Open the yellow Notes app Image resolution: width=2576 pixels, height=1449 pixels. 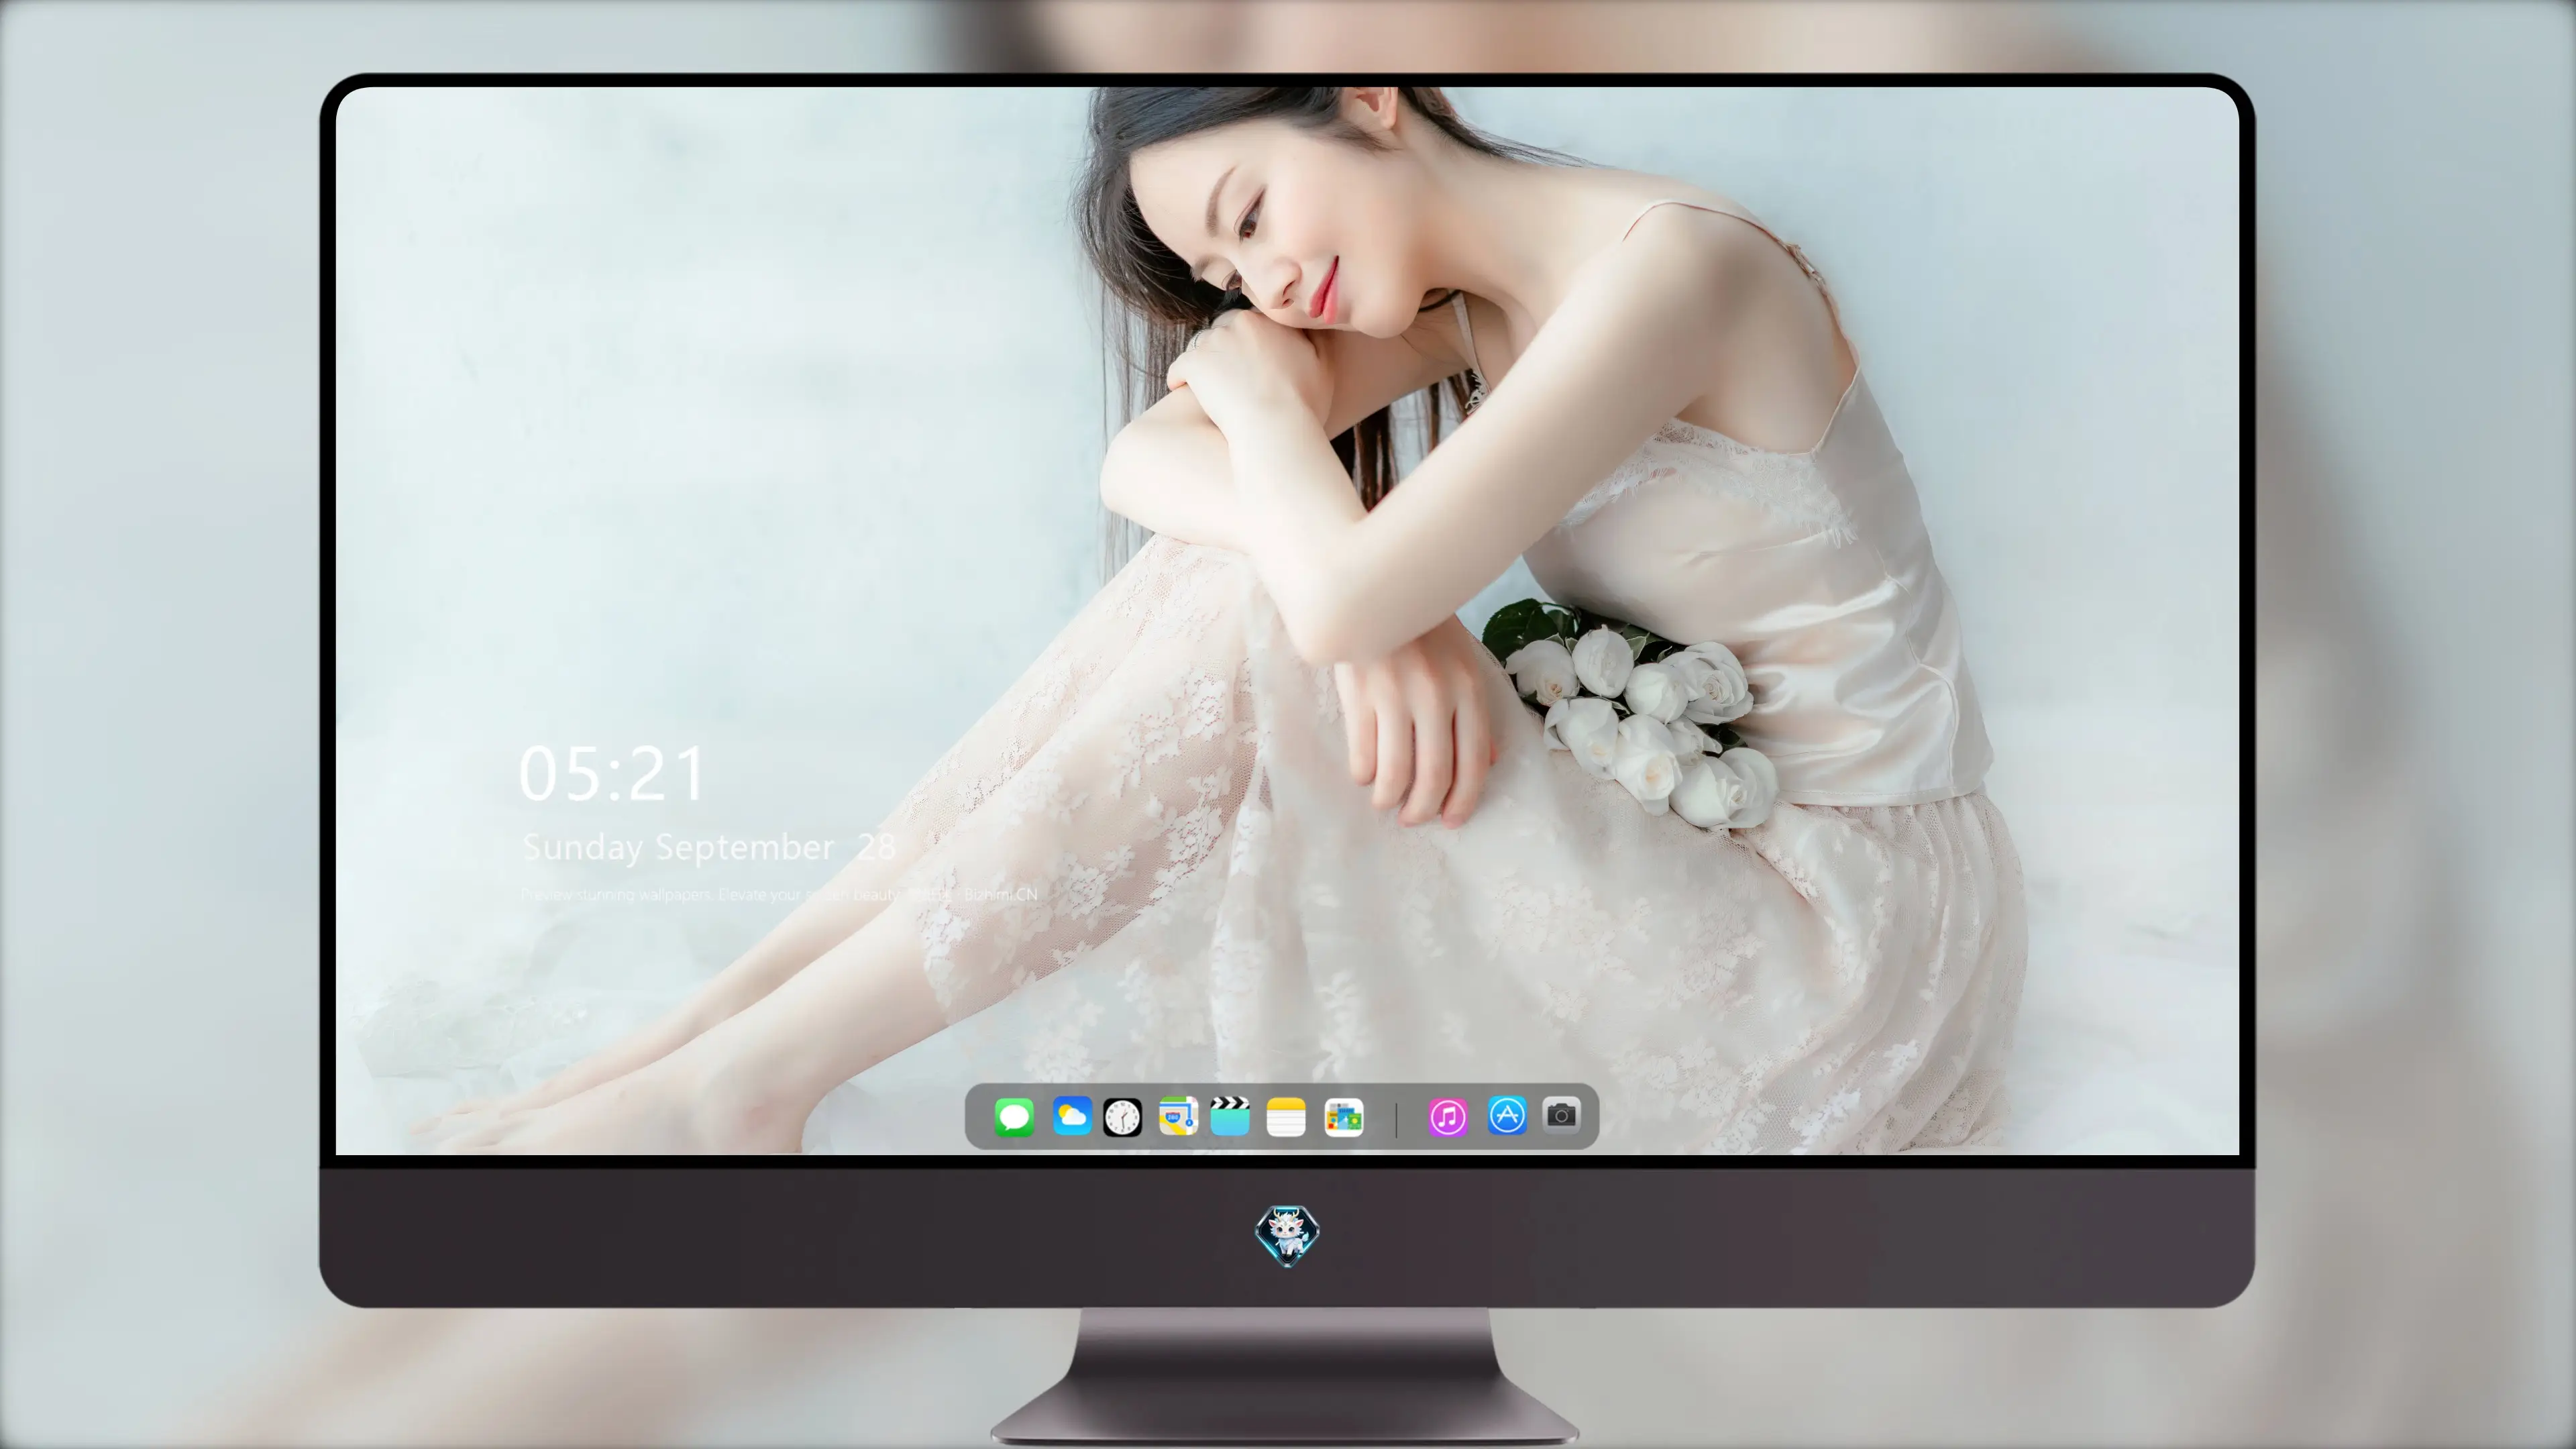1286,1117
